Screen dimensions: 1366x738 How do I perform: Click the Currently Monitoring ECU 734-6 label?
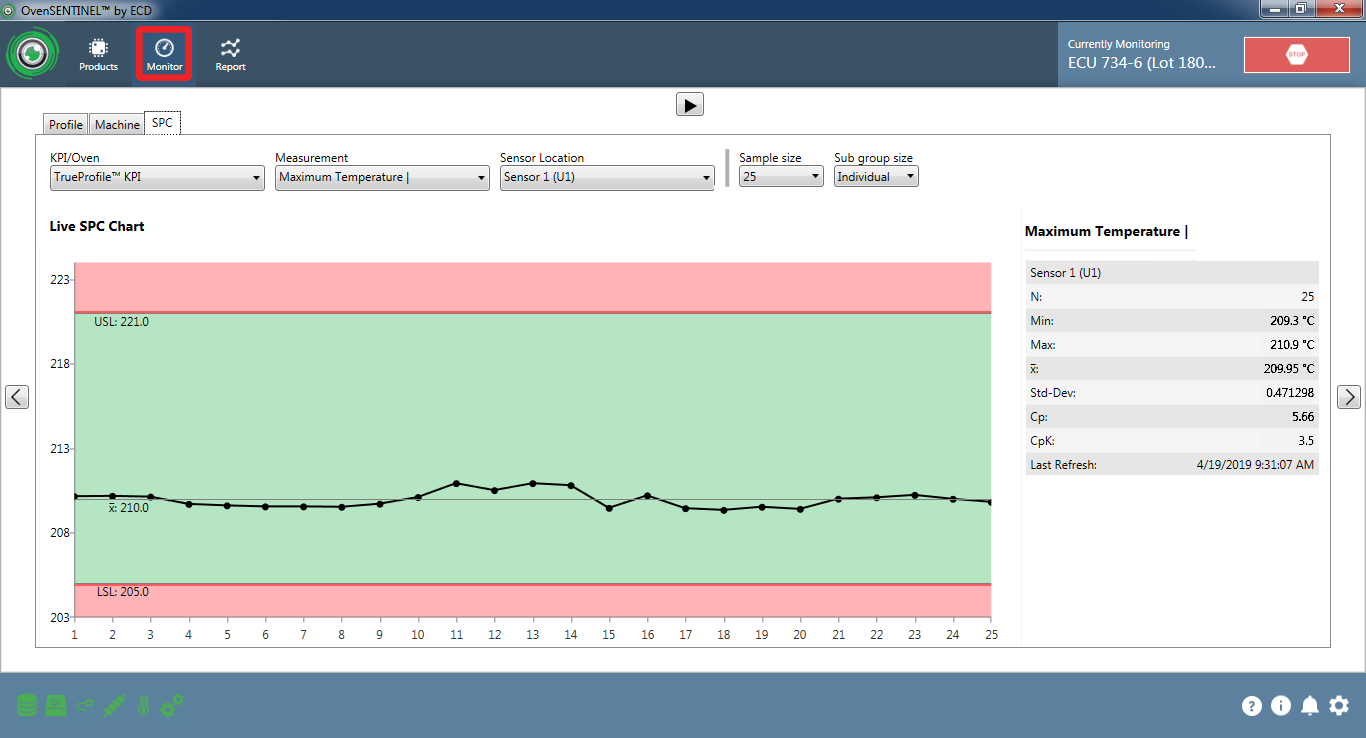(x=1142, y=55)
